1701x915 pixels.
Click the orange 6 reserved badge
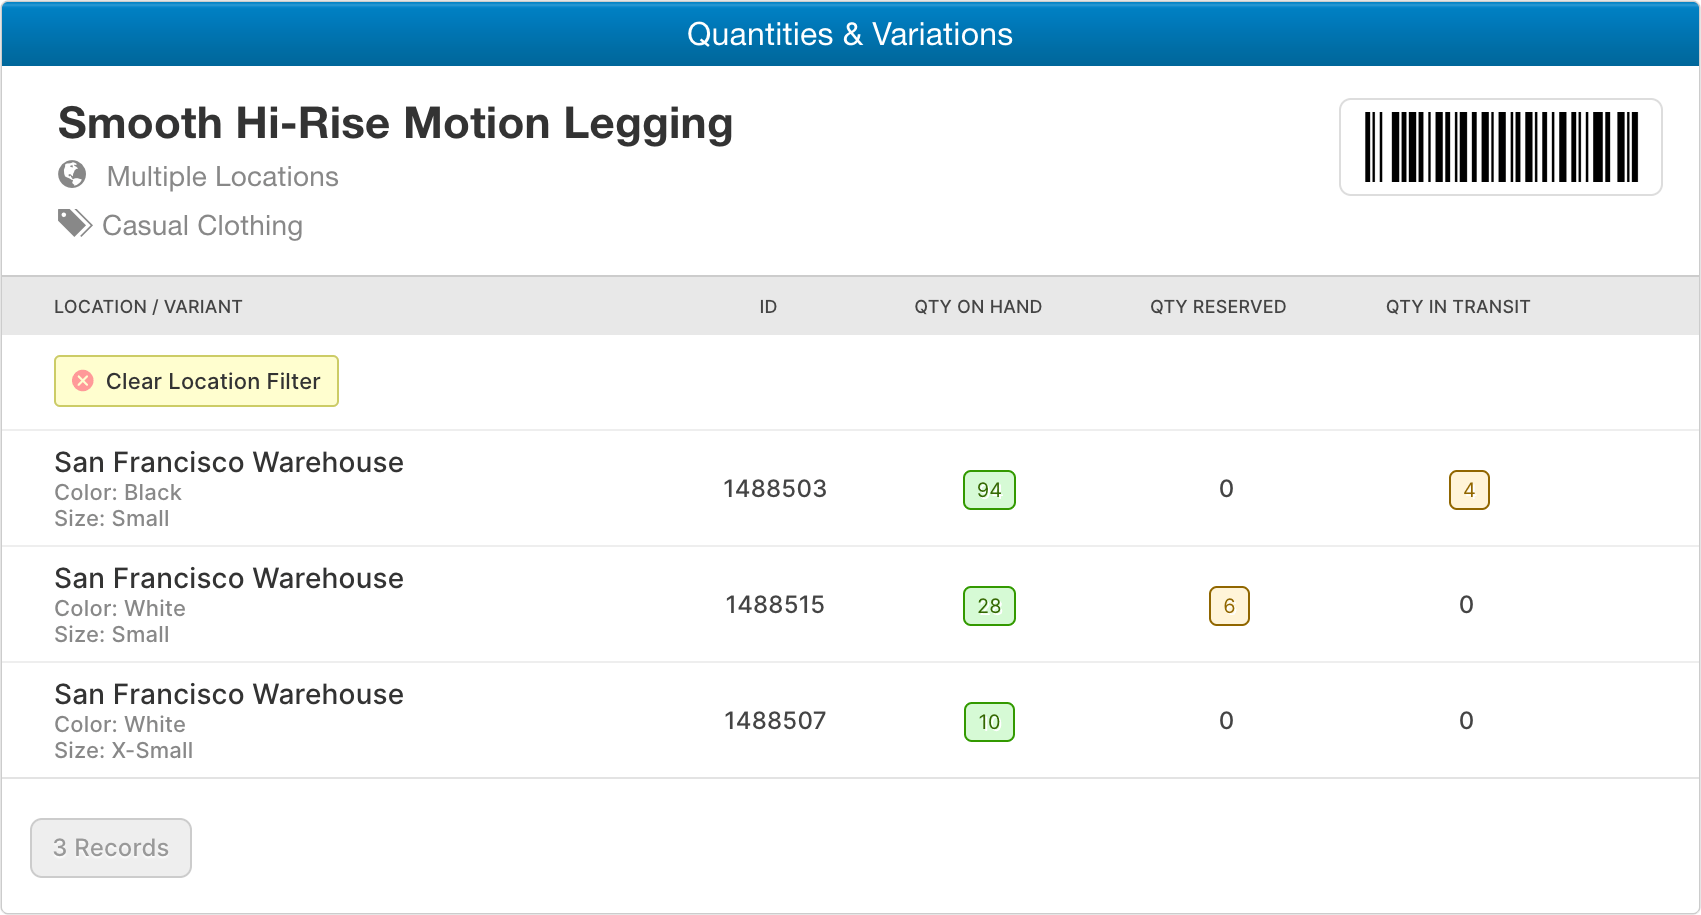(1229, 606)
